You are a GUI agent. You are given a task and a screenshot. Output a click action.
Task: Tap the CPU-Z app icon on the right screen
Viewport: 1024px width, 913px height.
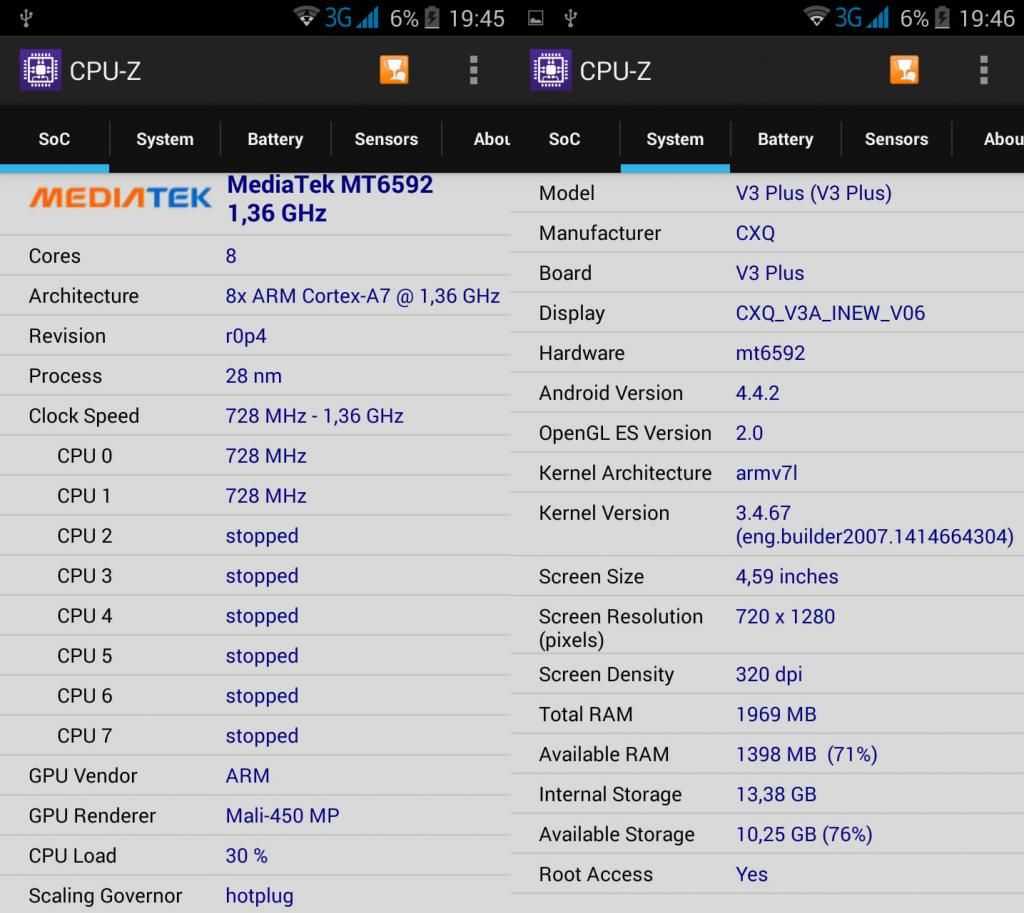click(x=551, y=70)
